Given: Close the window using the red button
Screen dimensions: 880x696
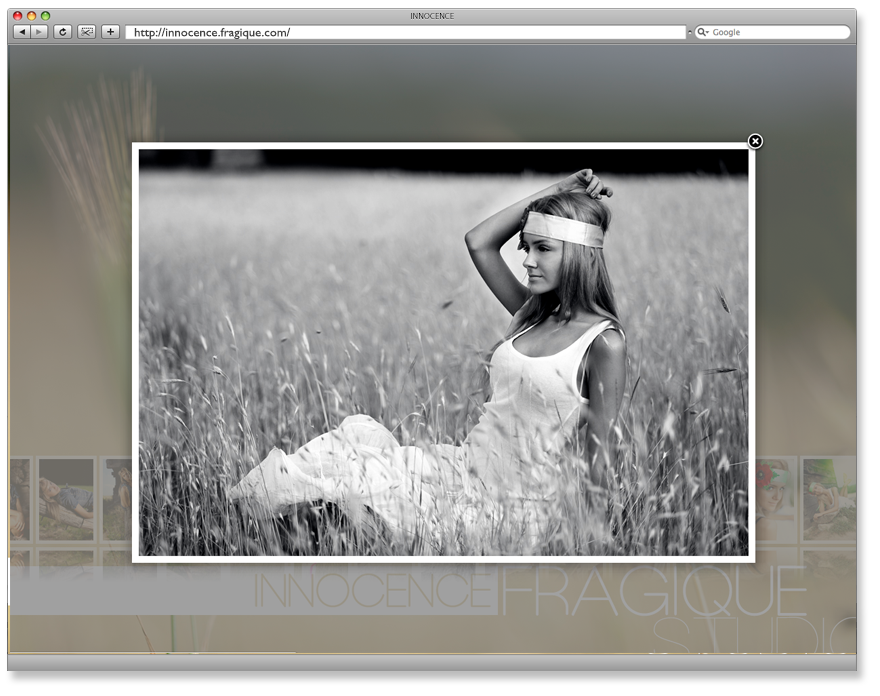Looking at the screenshot, I should (17, 16).
